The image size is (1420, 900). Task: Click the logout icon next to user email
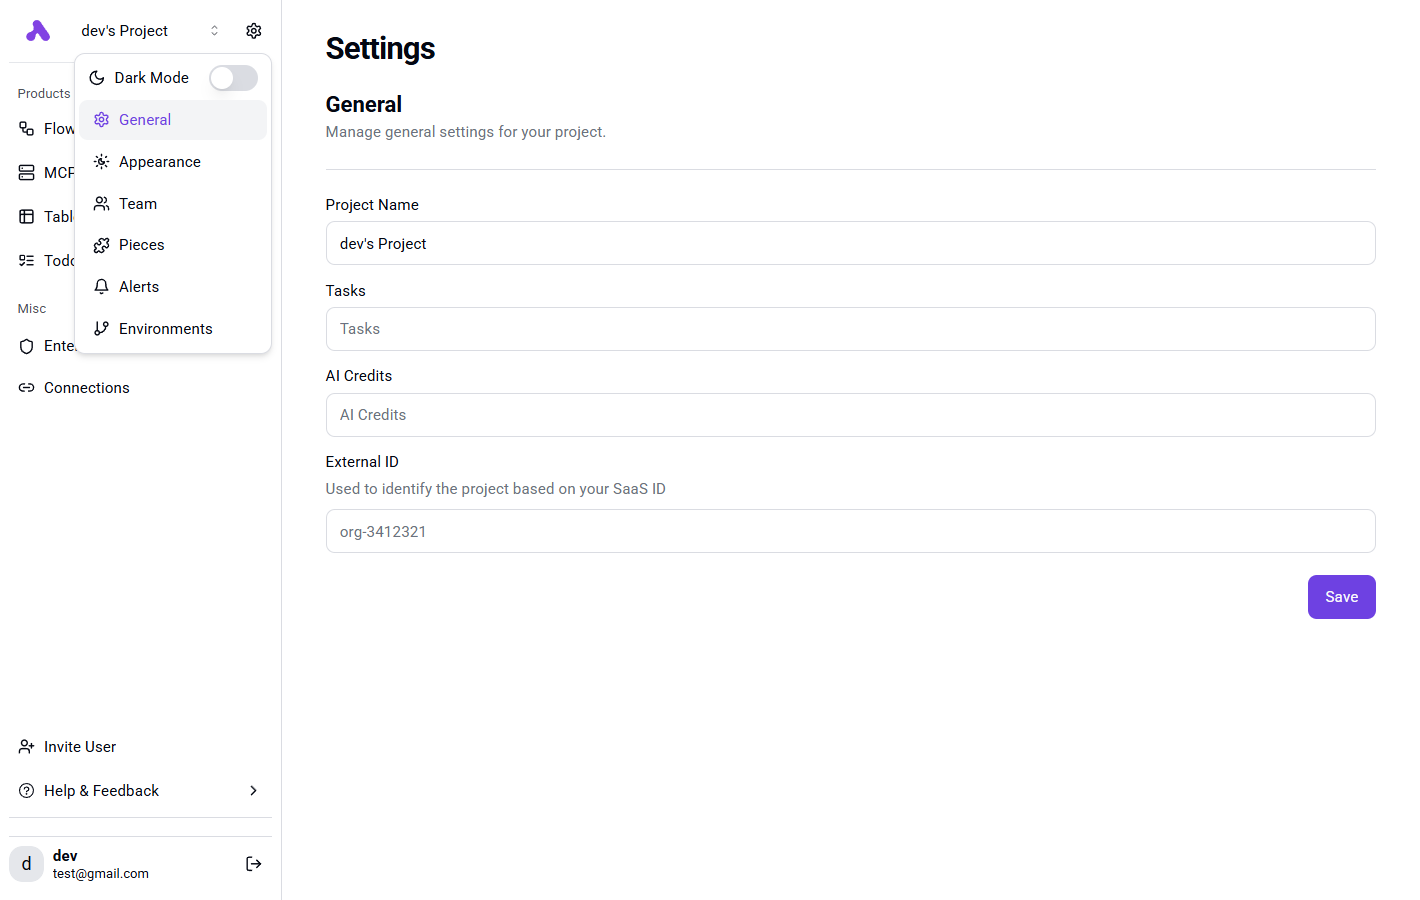point(254,864)
